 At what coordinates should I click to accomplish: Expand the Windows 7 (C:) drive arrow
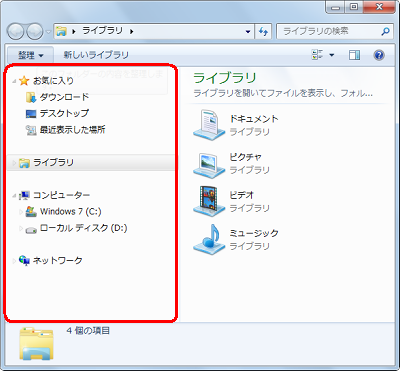[21, 212]
